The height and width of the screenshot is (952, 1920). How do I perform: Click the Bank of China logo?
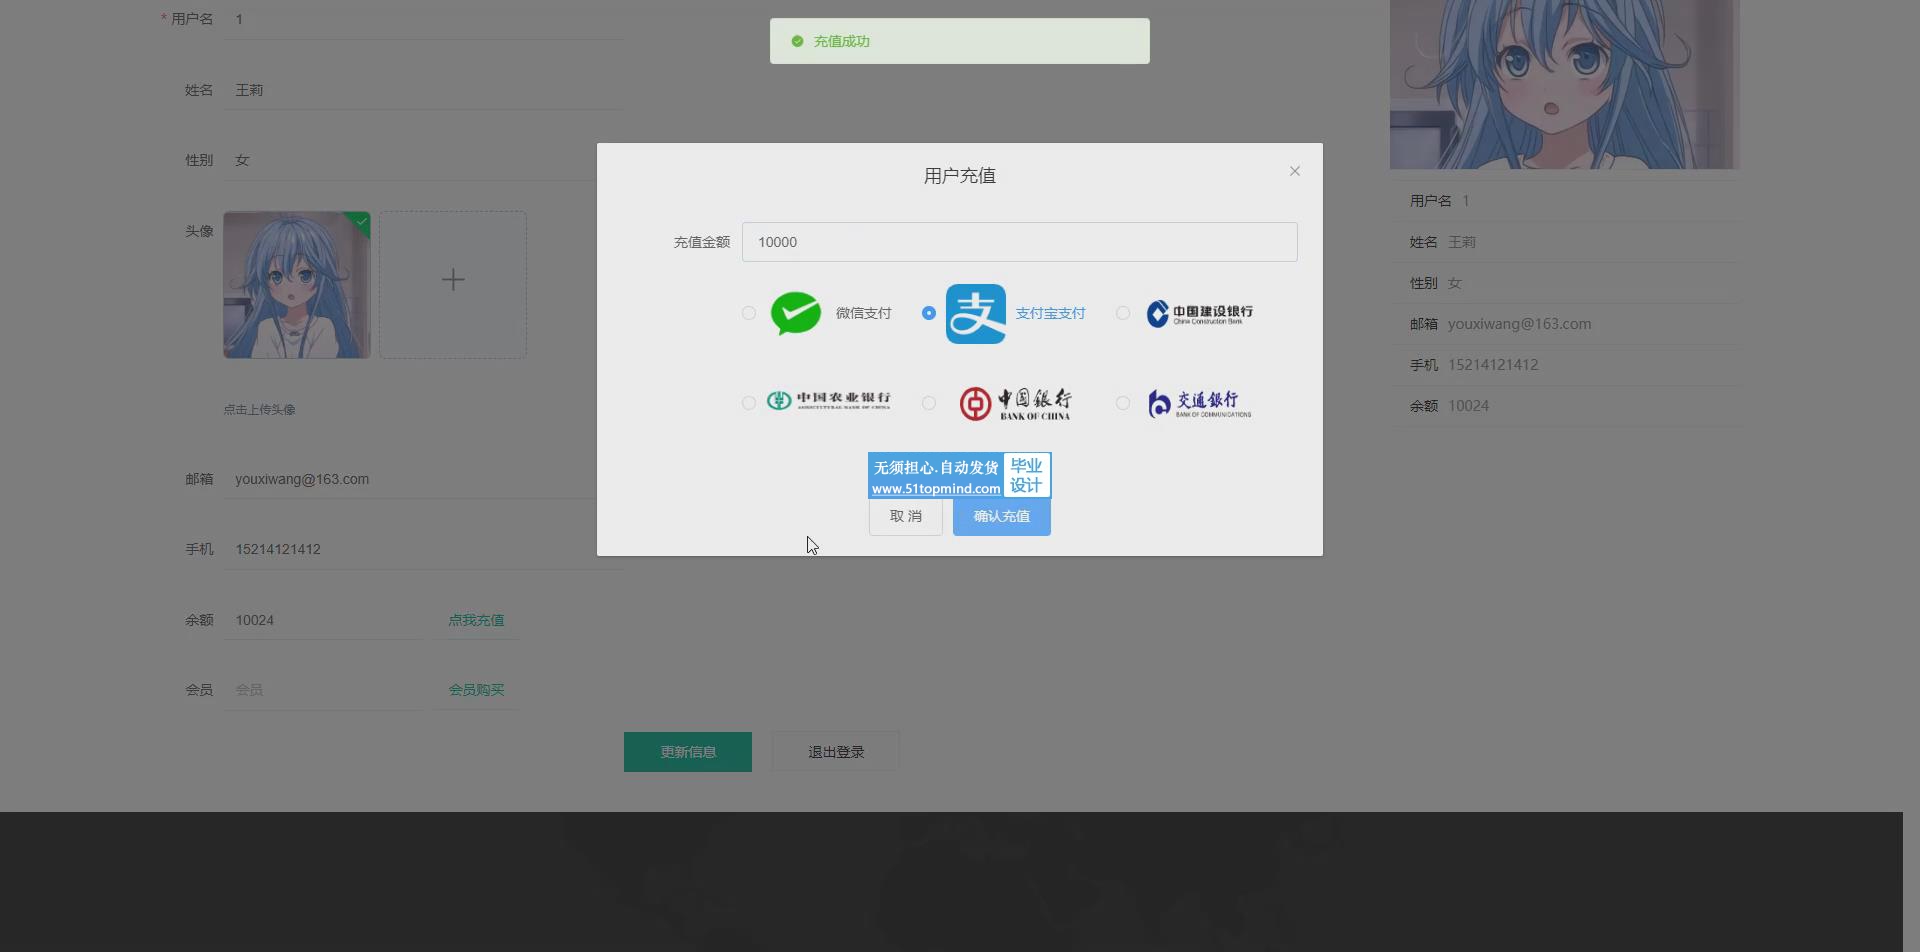[x=1015, y=403]
